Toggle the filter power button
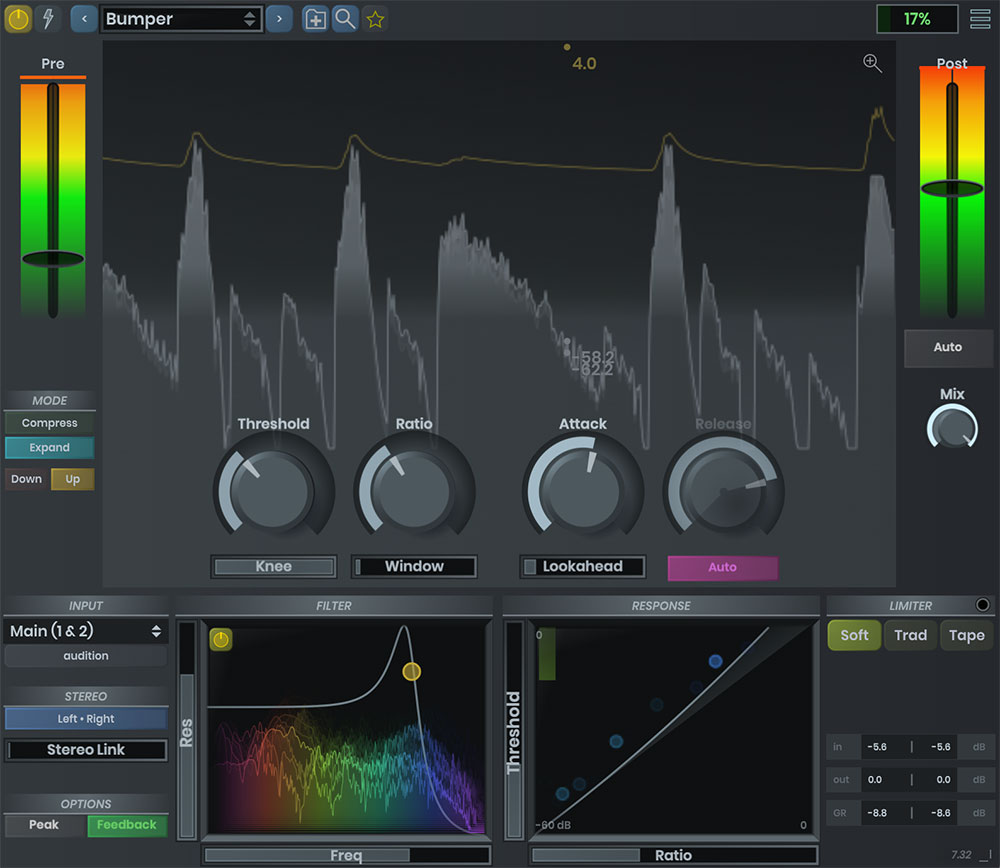This screenshot has width=1000, height=868. coord(221,640)
